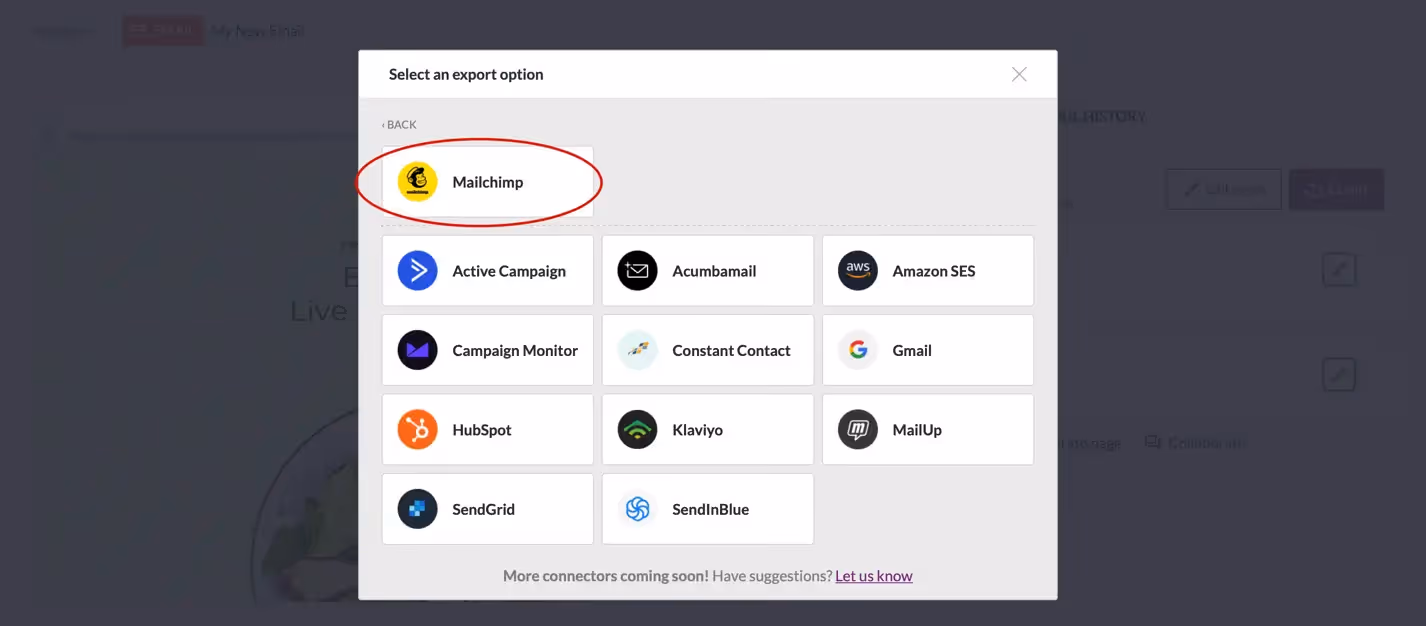Click the Mailchimp monkey logo icon

pos(417,182)
